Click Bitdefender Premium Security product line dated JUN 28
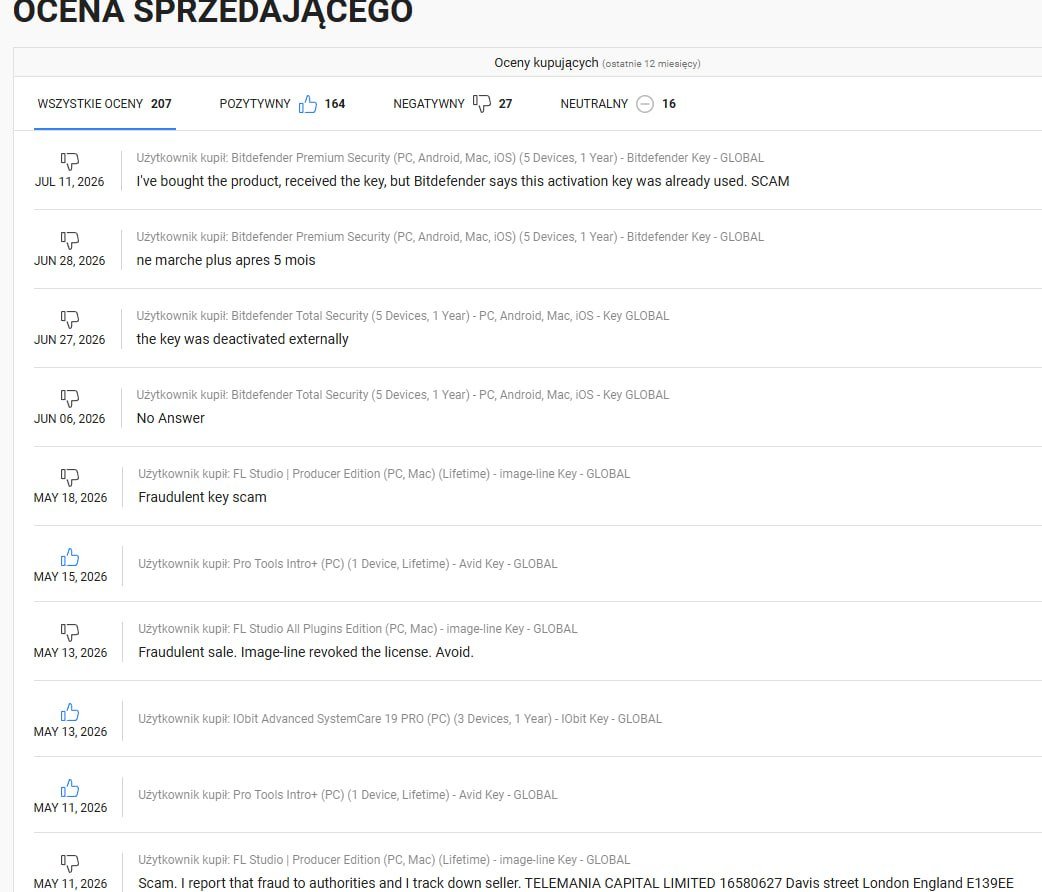The image size is (1042, 892). 450,237
